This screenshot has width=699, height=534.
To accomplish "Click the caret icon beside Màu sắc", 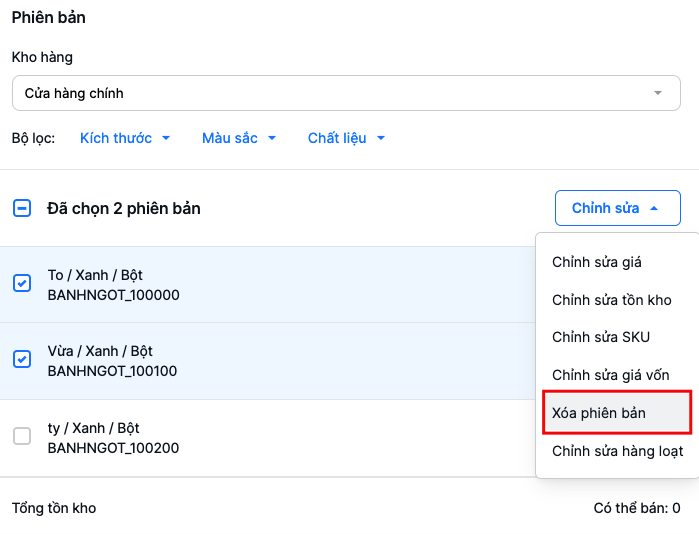I will tap(272, 138).
